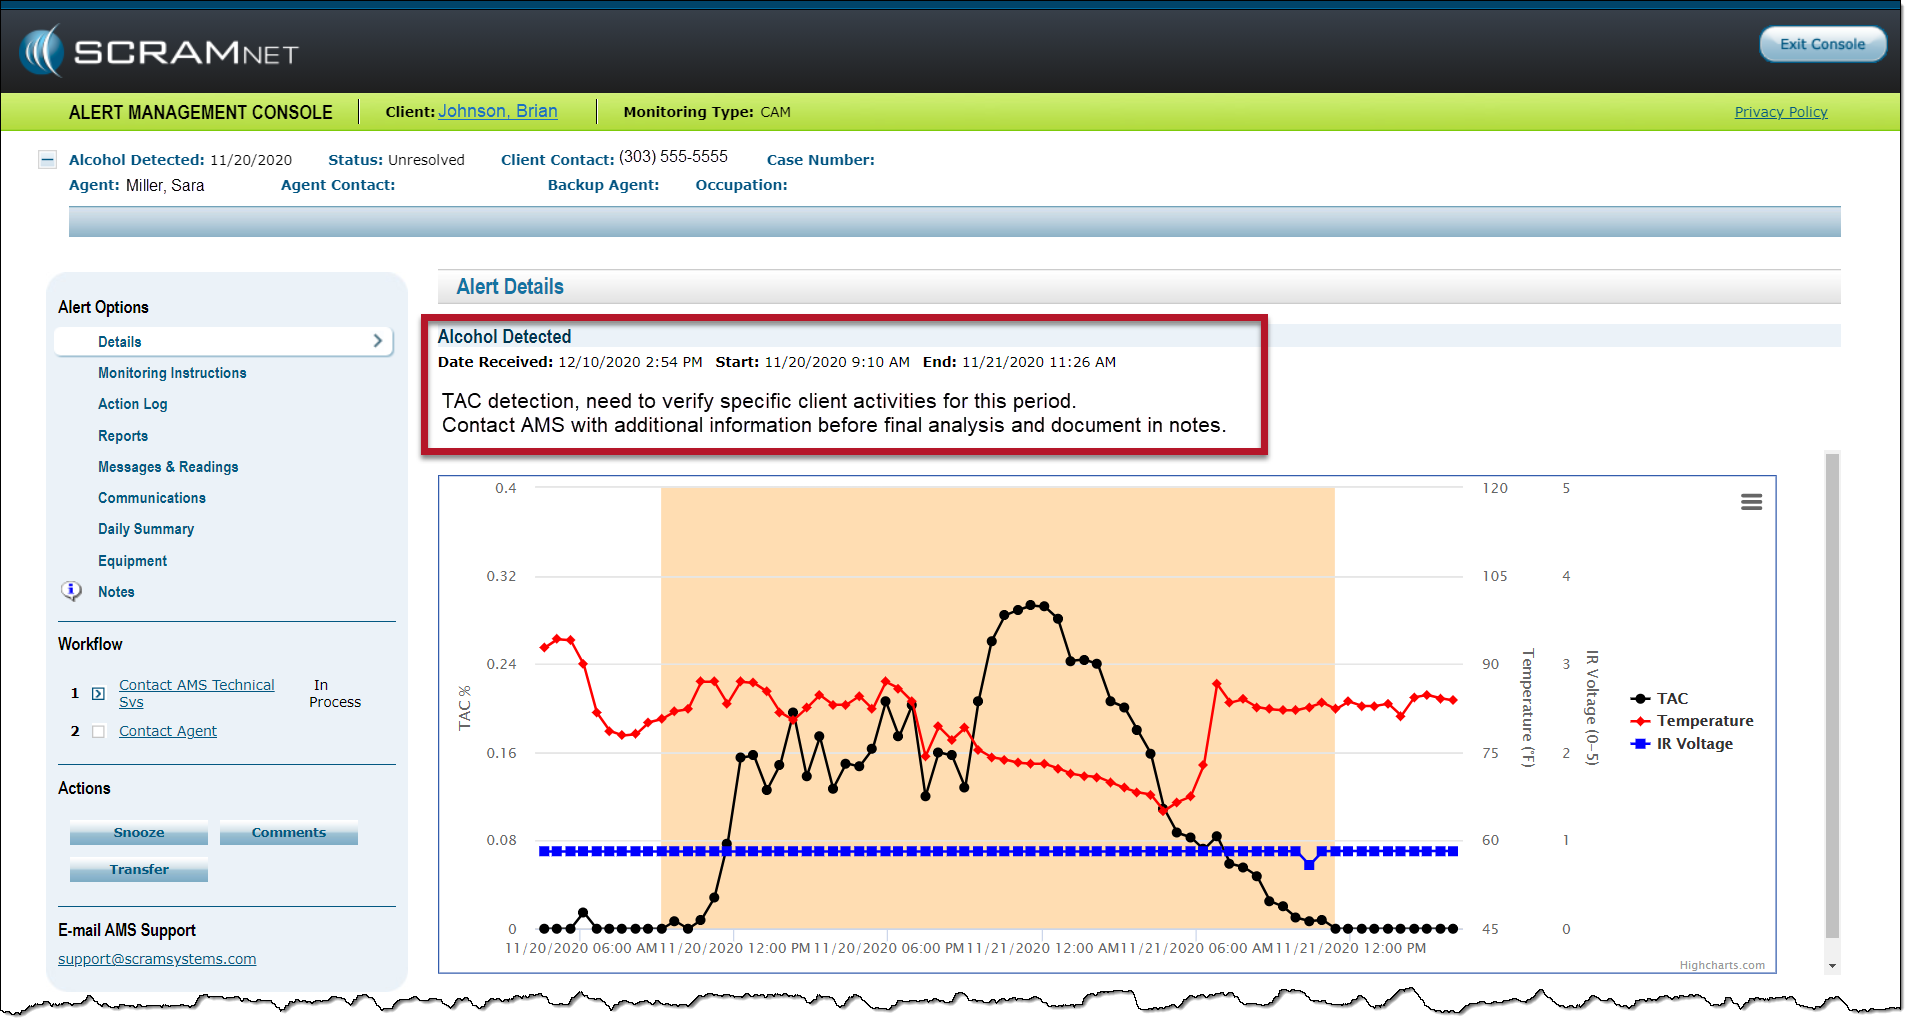Toggle the TAC series legend marker
Image resolution: width=1908 pixels, height=1027 pixels.
pos(1640,699)
